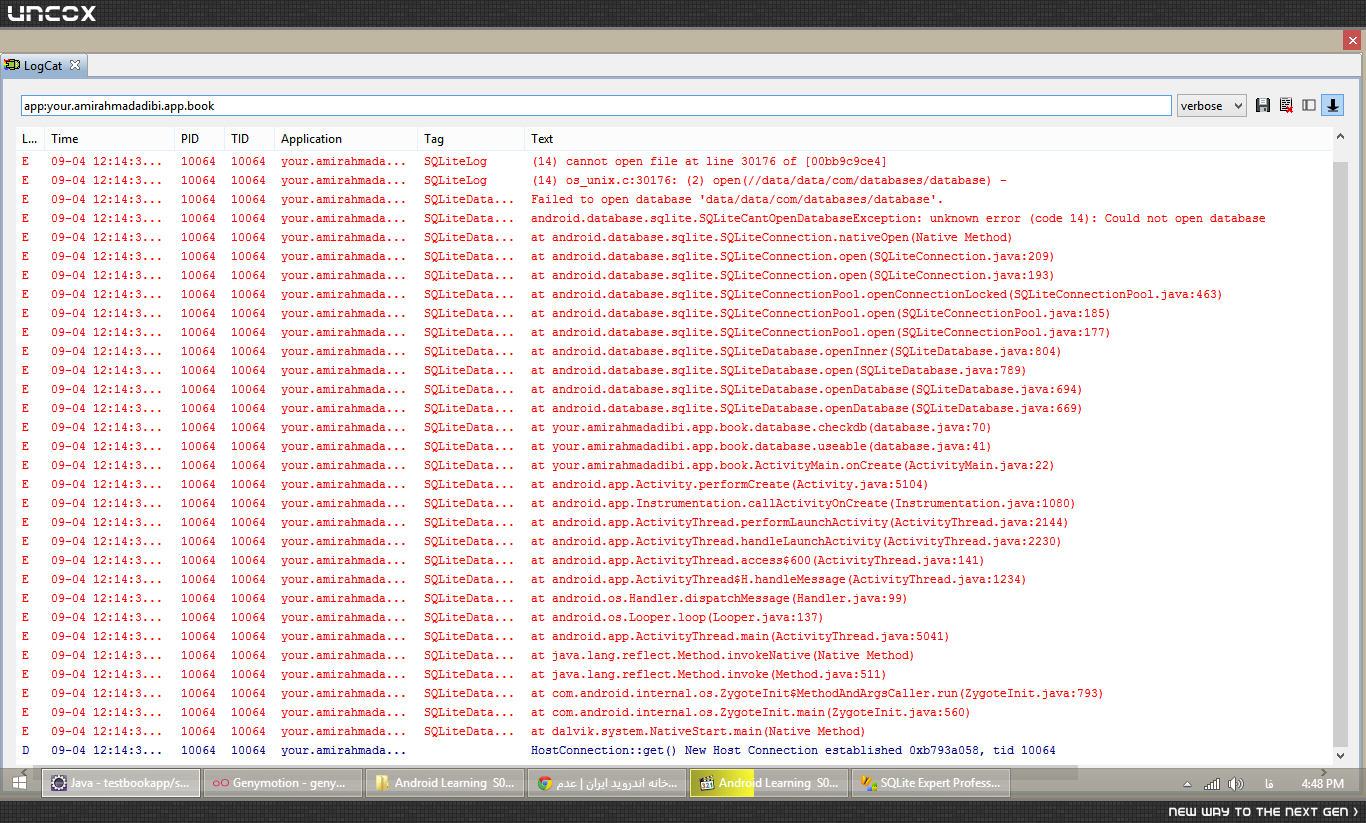
Task: Switch to highlighted Android Learning video taskbar item
Action: point(769,783)
